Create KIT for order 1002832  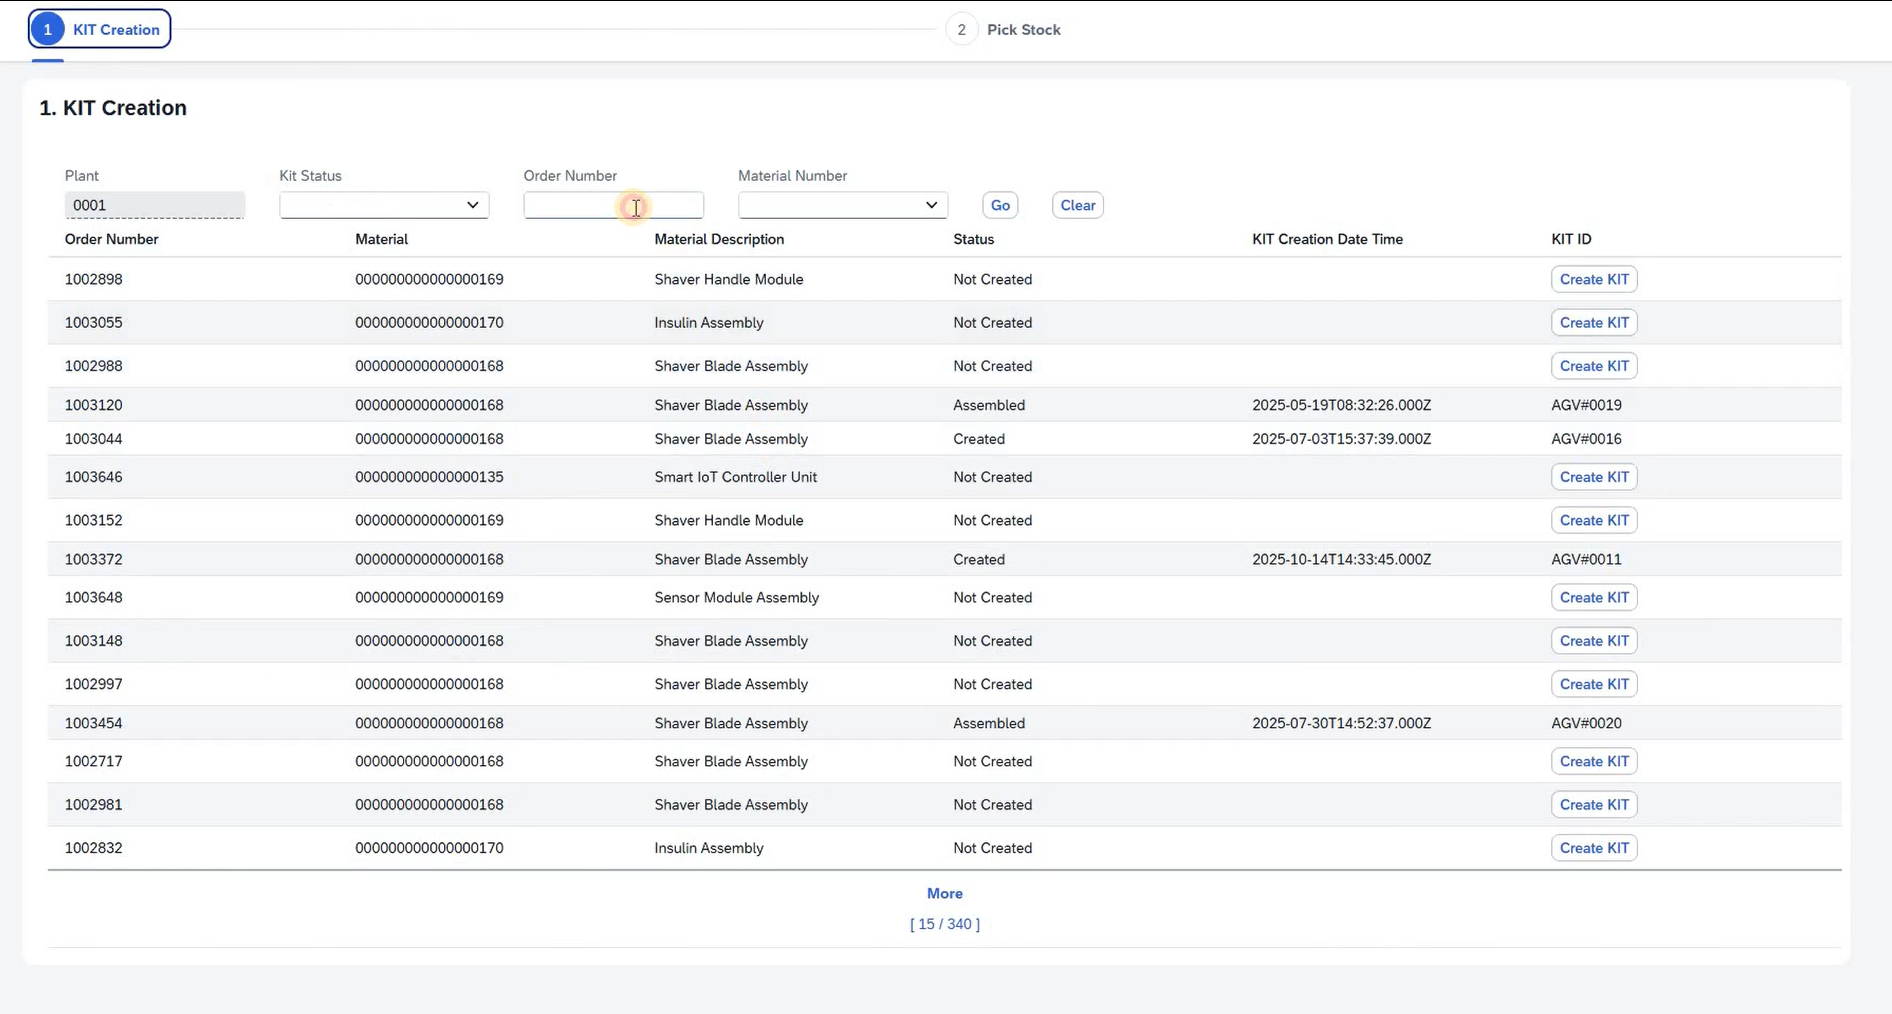[1593, 848]
